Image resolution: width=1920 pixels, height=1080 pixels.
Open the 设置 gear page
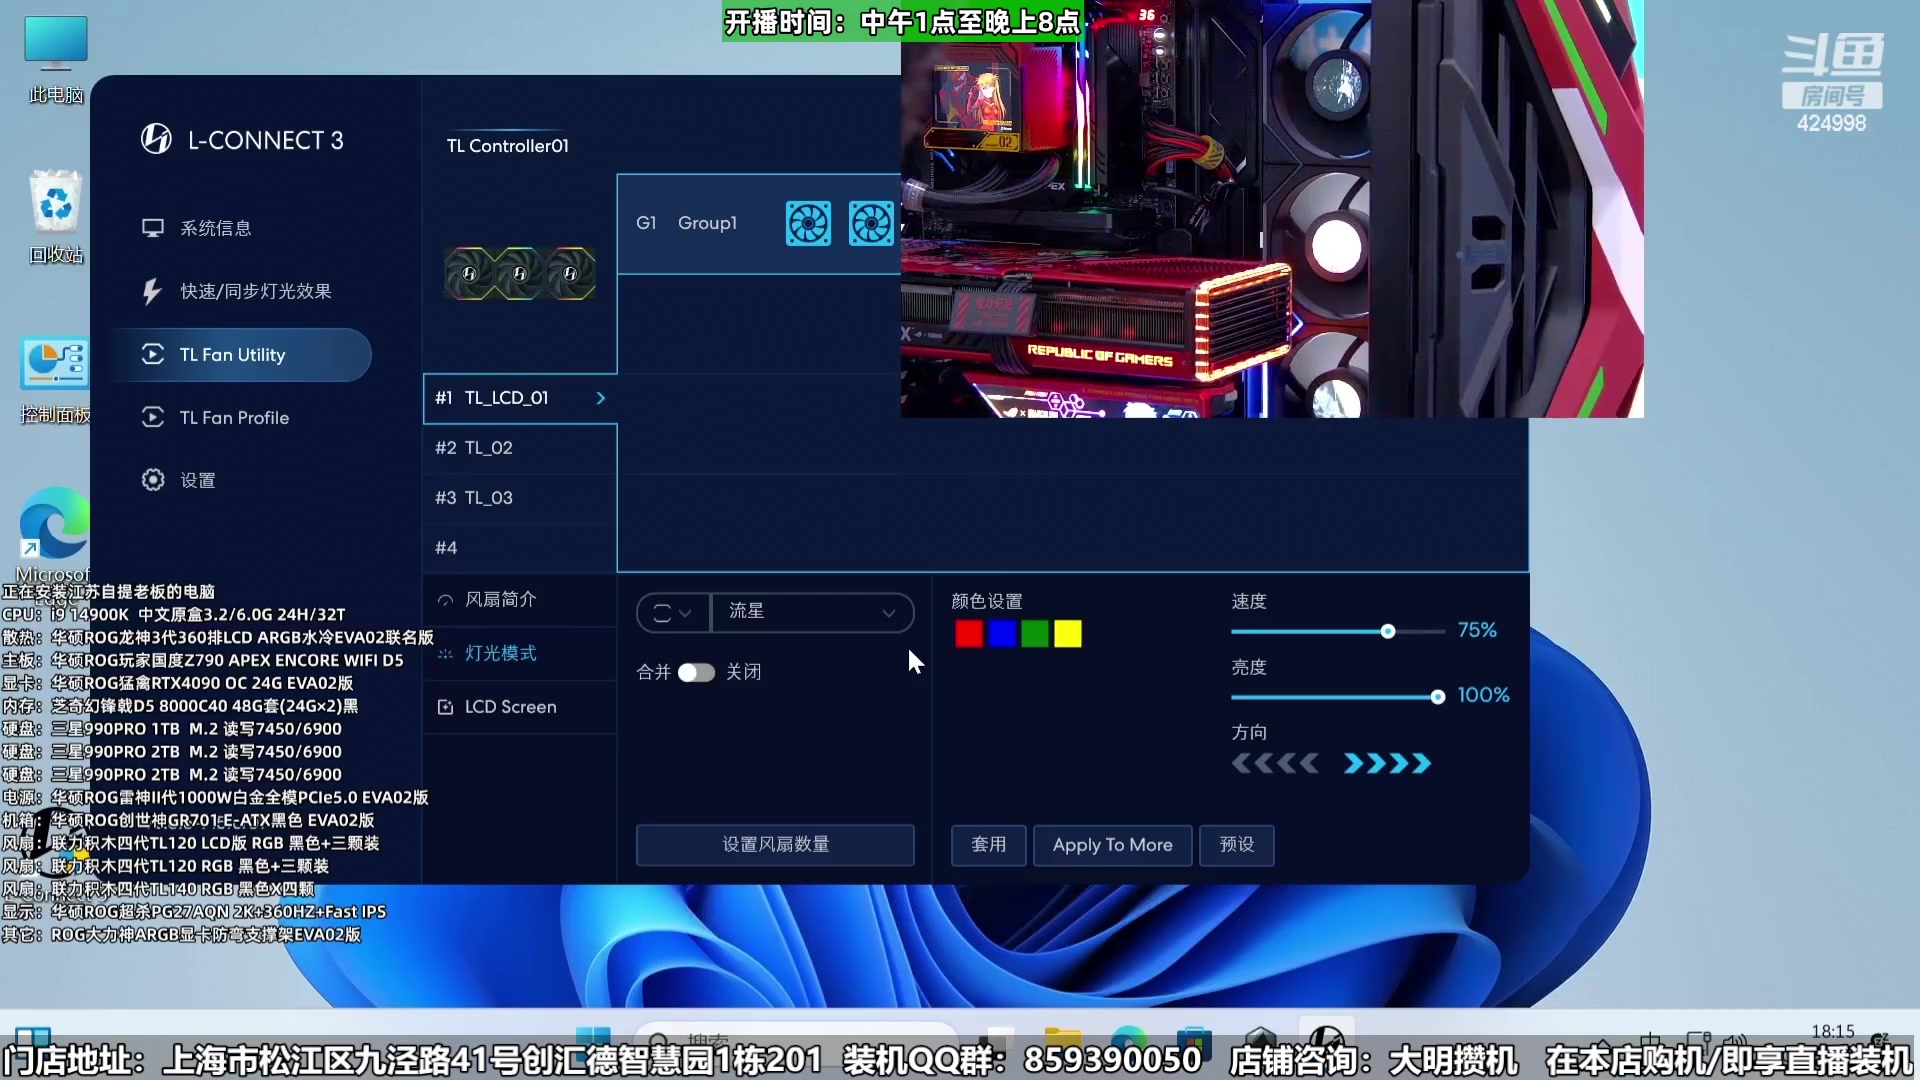click(x=197, y=480)
